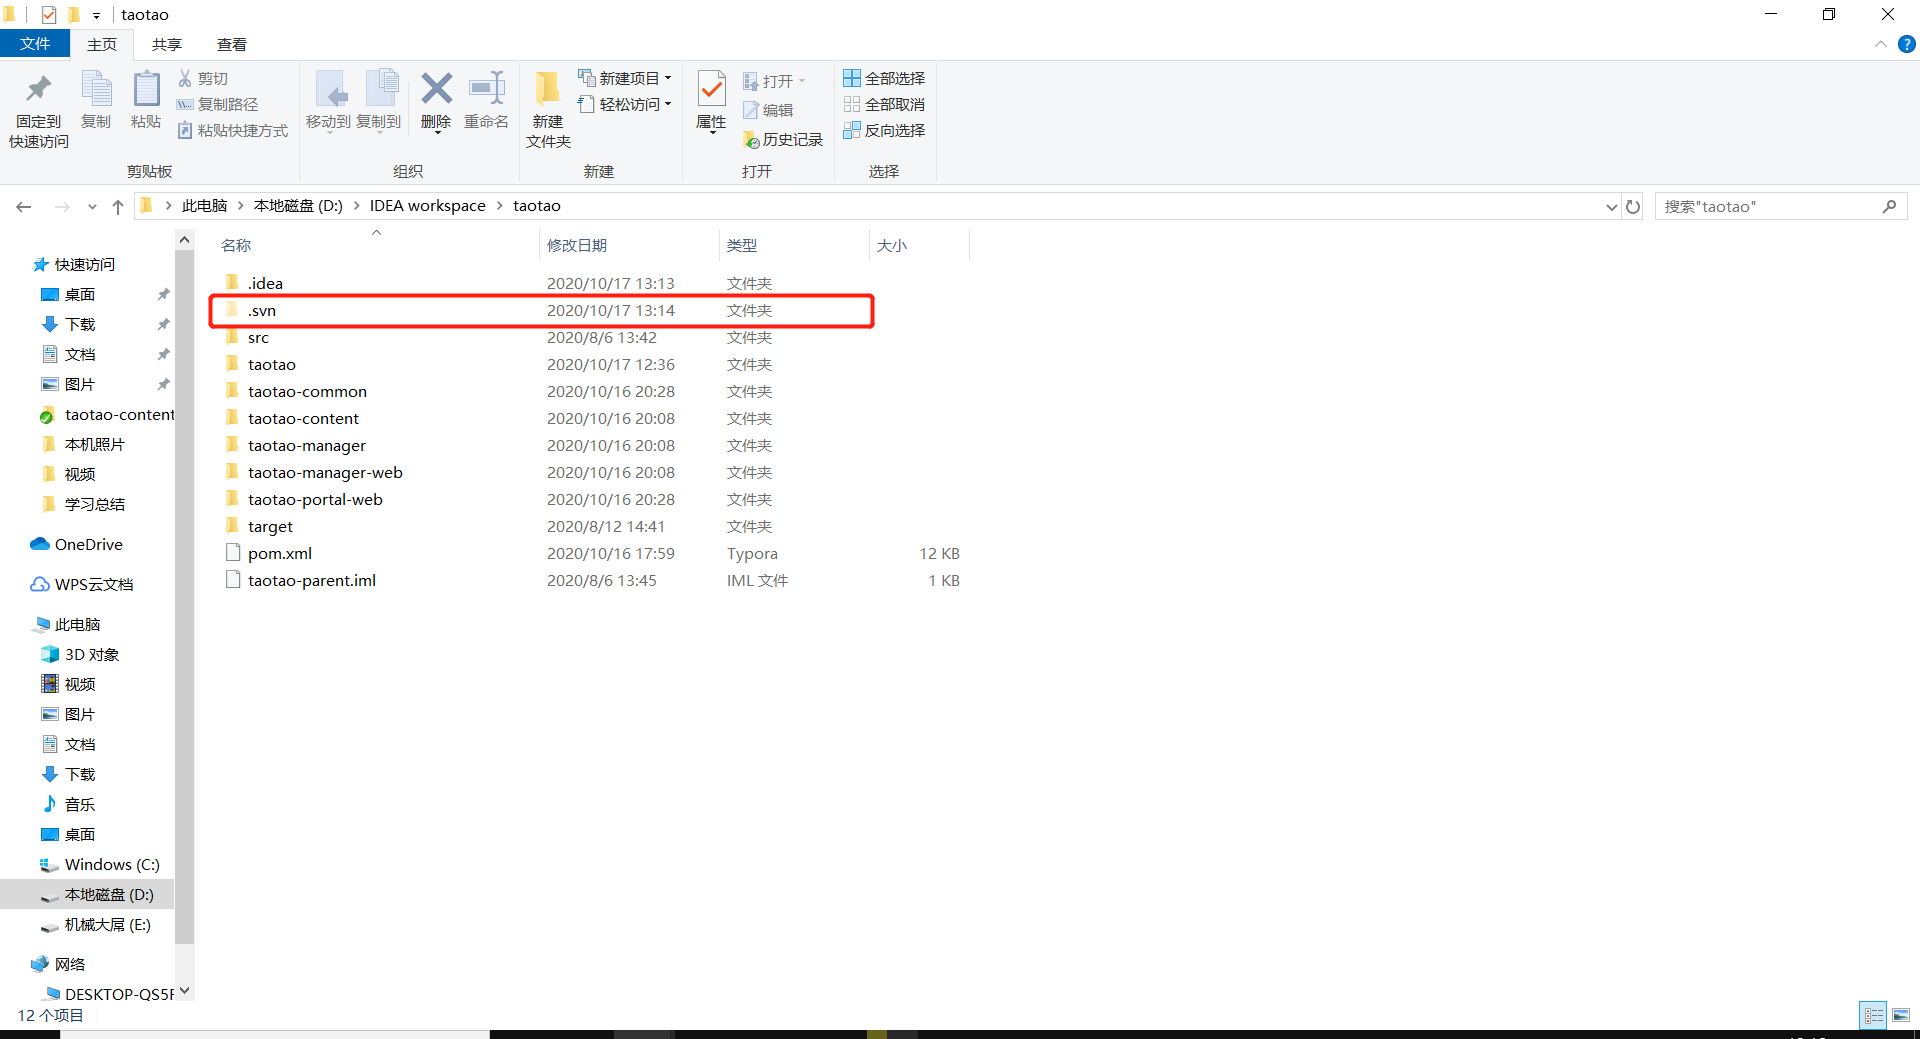
Task: Click the Cut scissors button
Action: [x=203, y=78]
